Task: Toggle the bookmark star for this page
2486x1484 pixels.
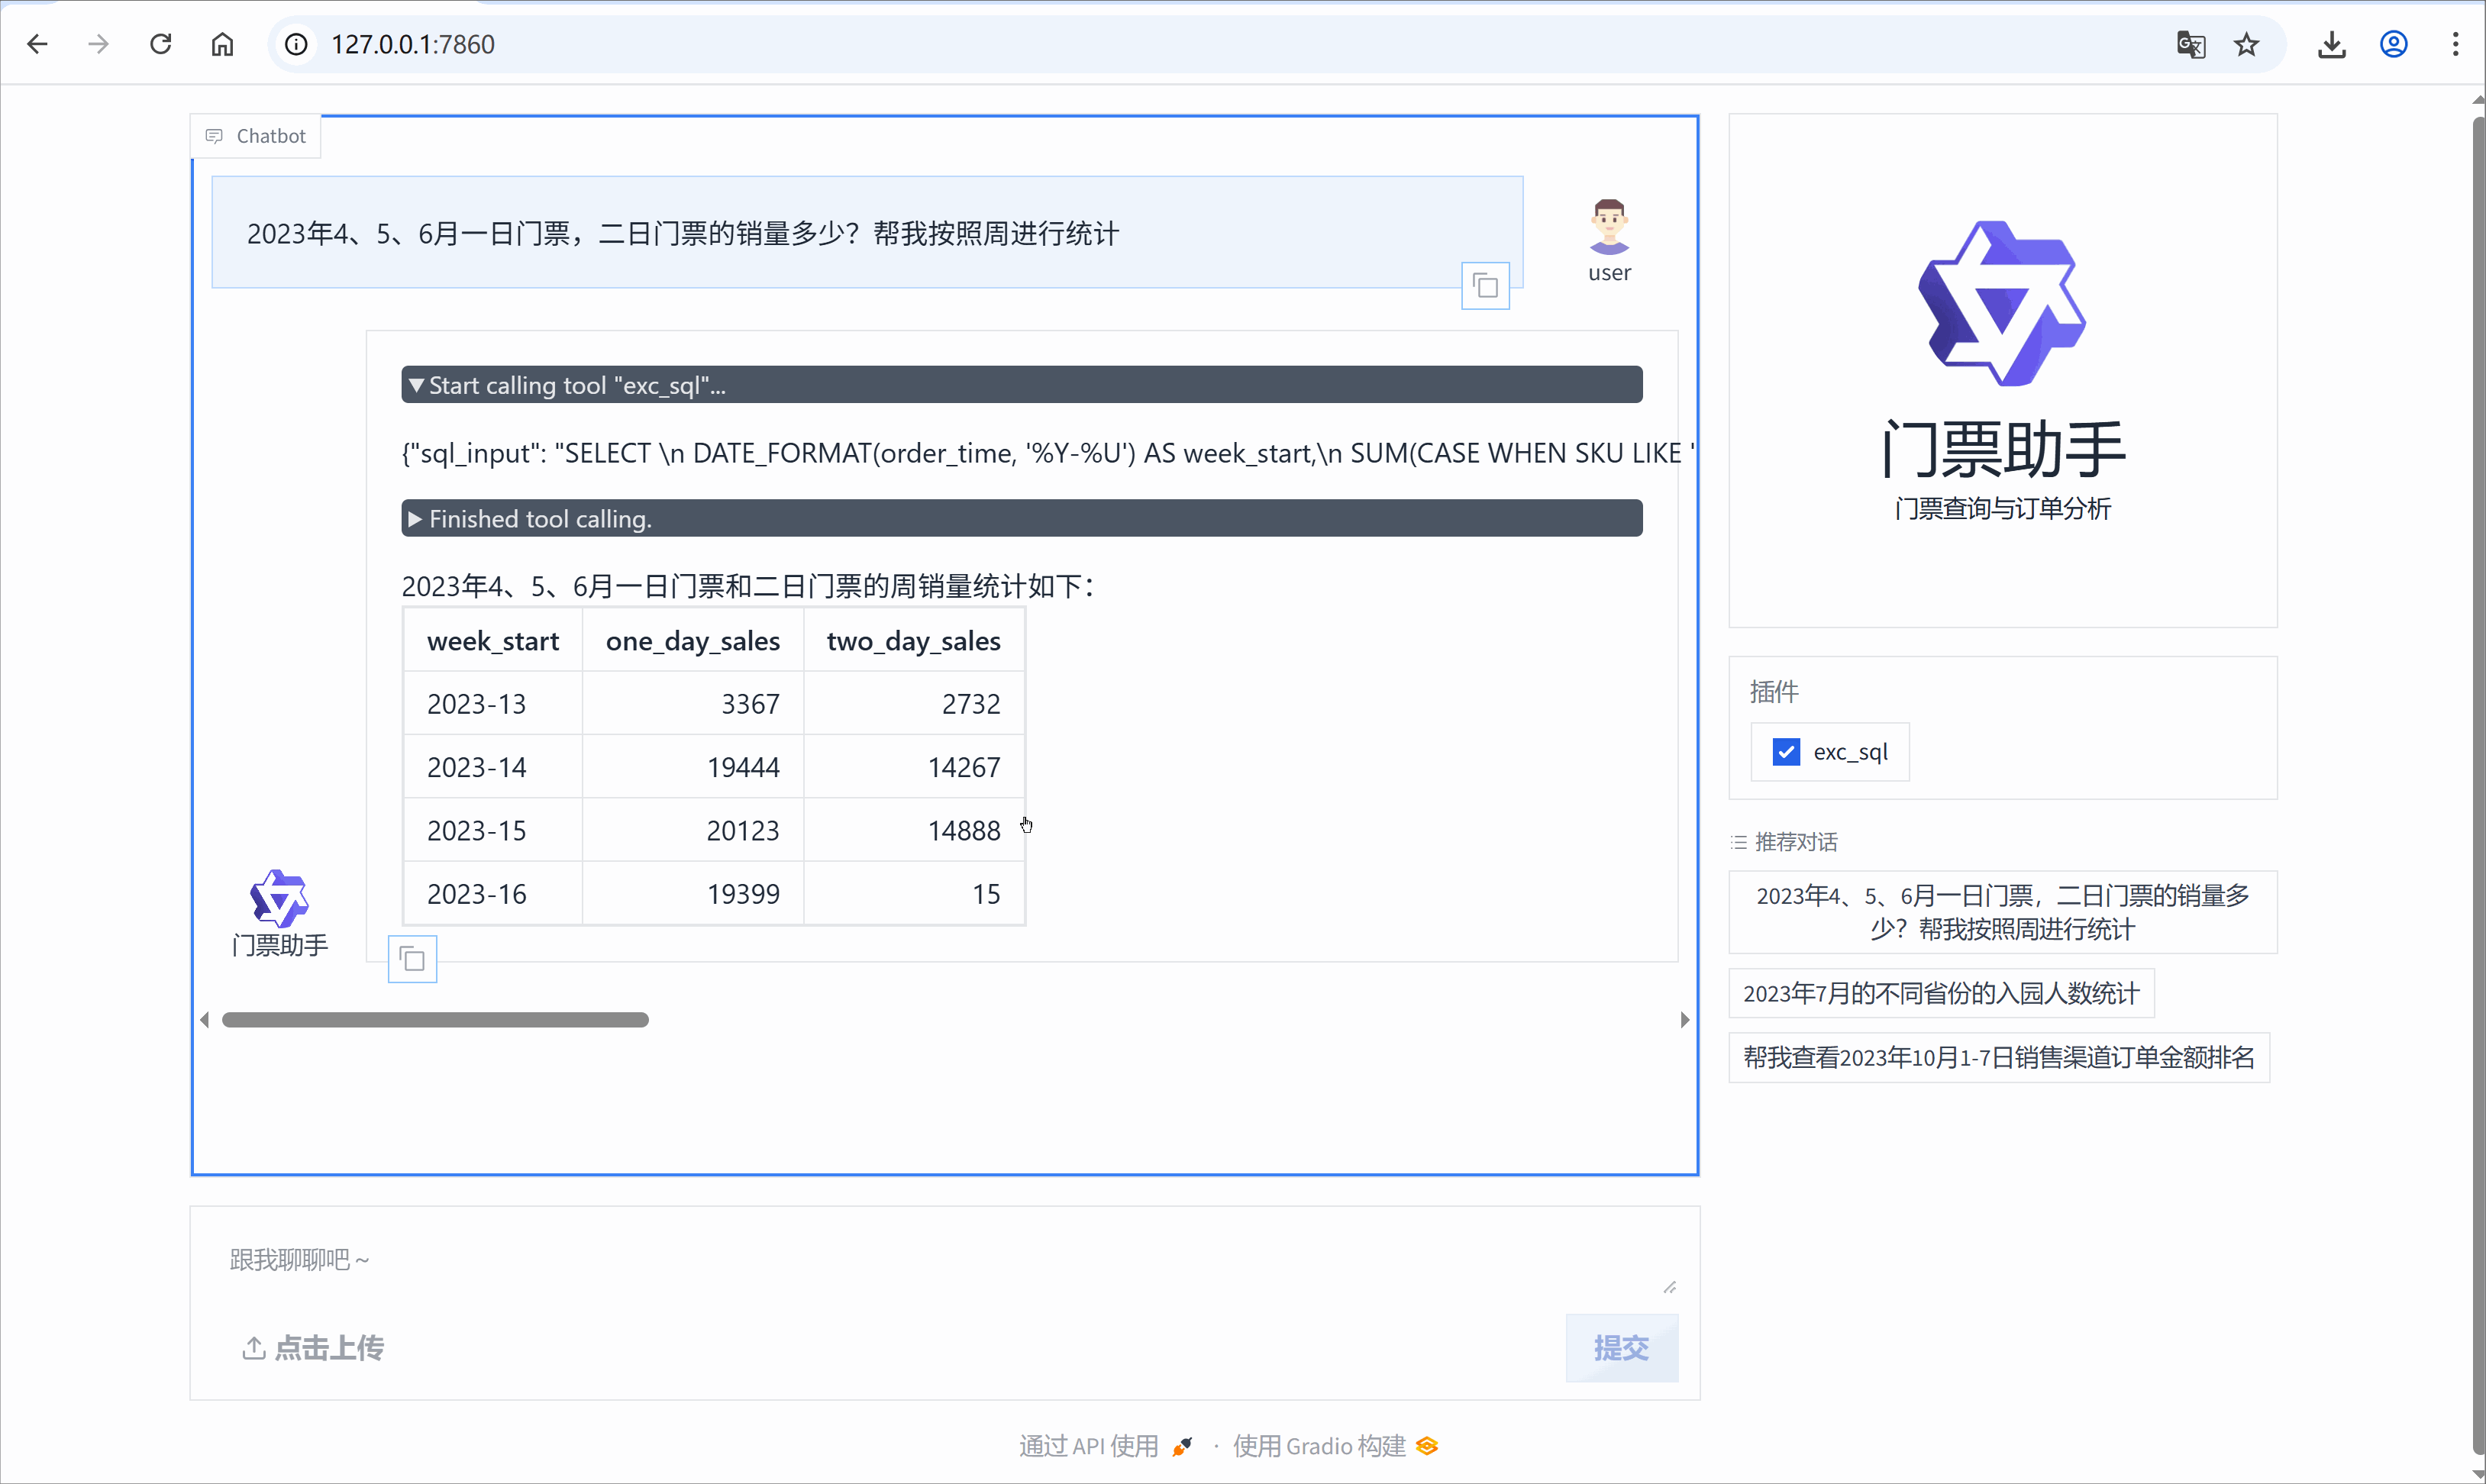Action: [2245, 44]
